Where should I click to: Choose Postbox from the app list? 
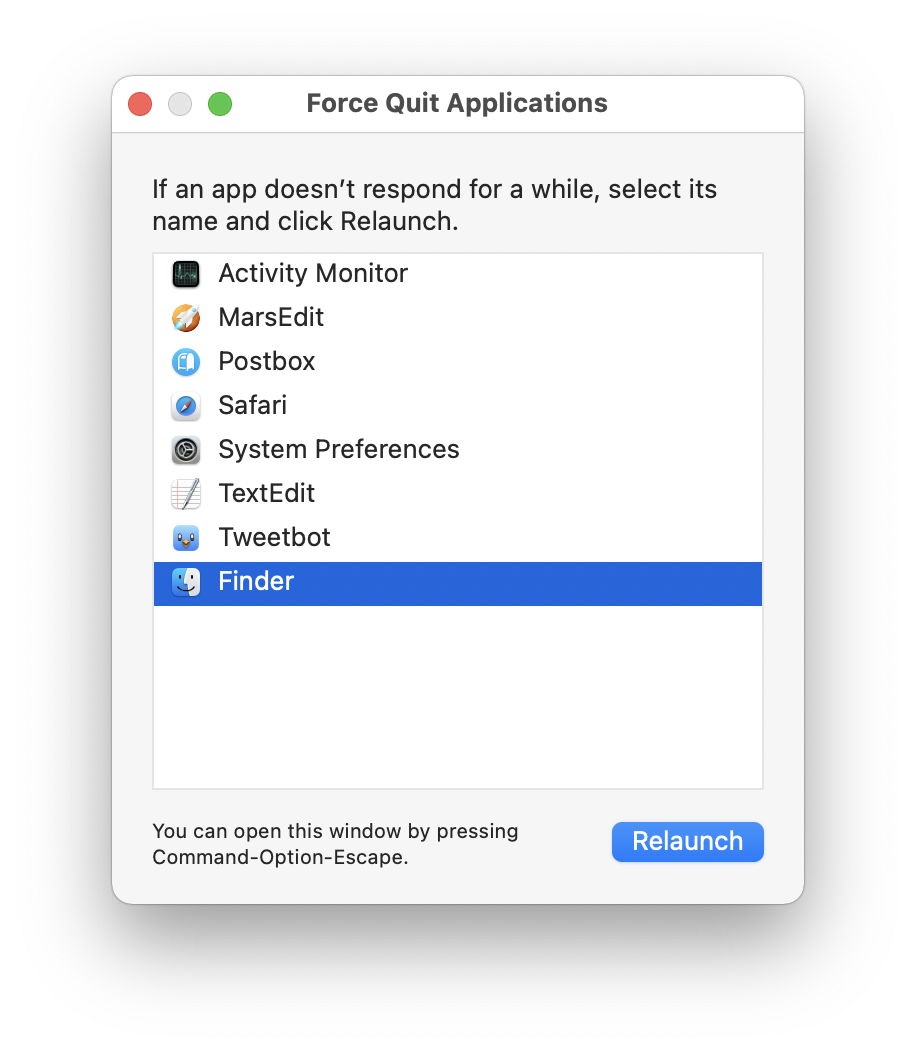tap(267, 362)
